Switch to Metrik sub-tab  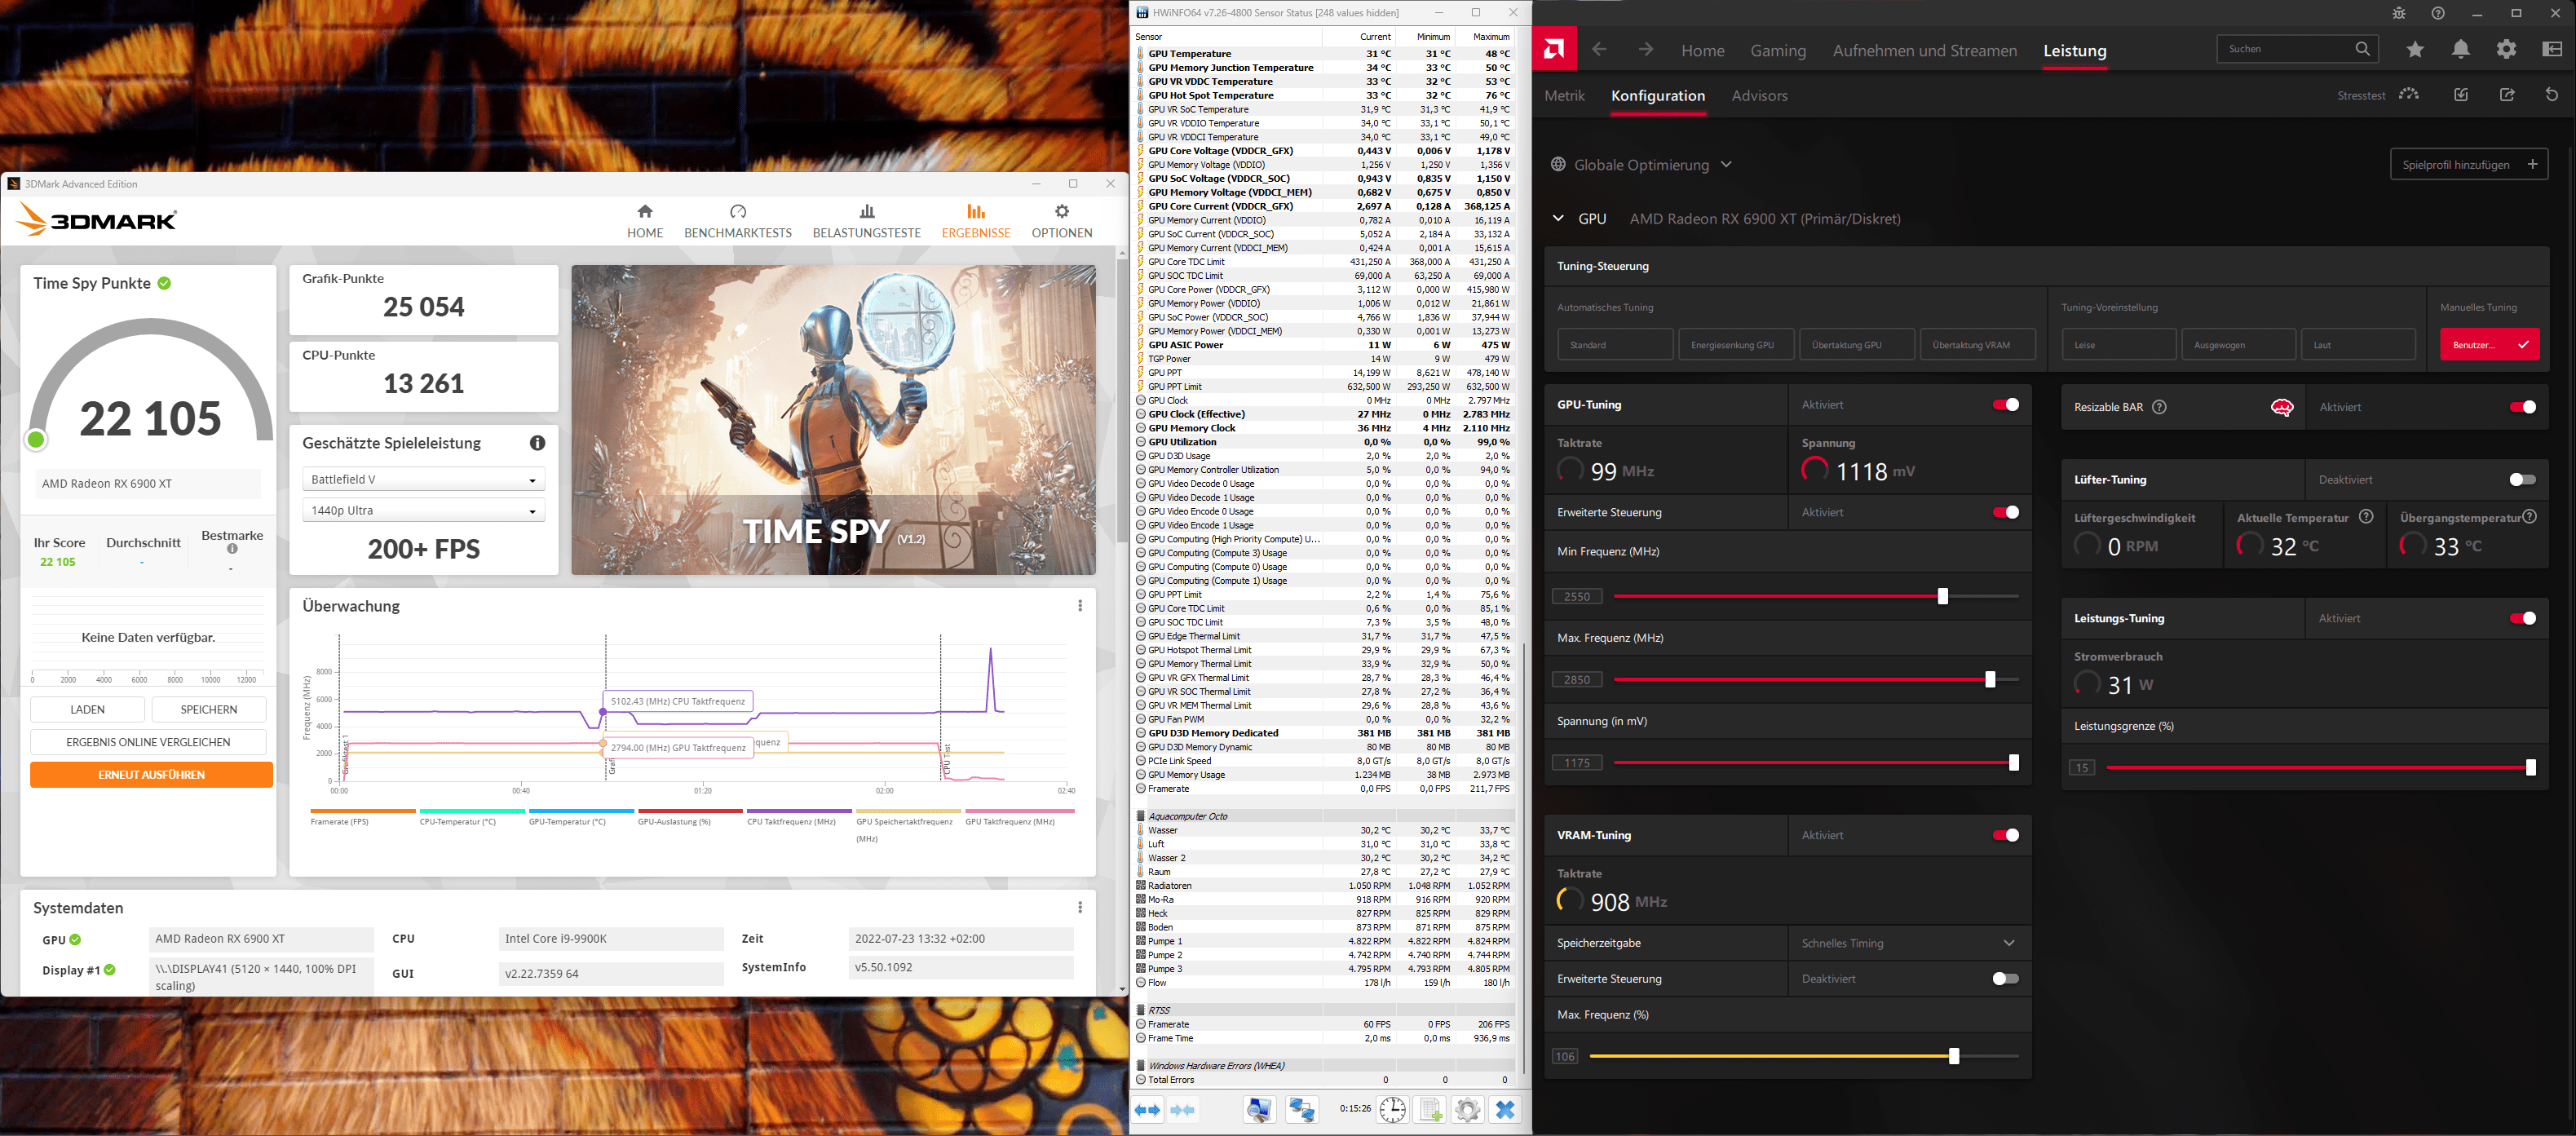click(1564, 96)
